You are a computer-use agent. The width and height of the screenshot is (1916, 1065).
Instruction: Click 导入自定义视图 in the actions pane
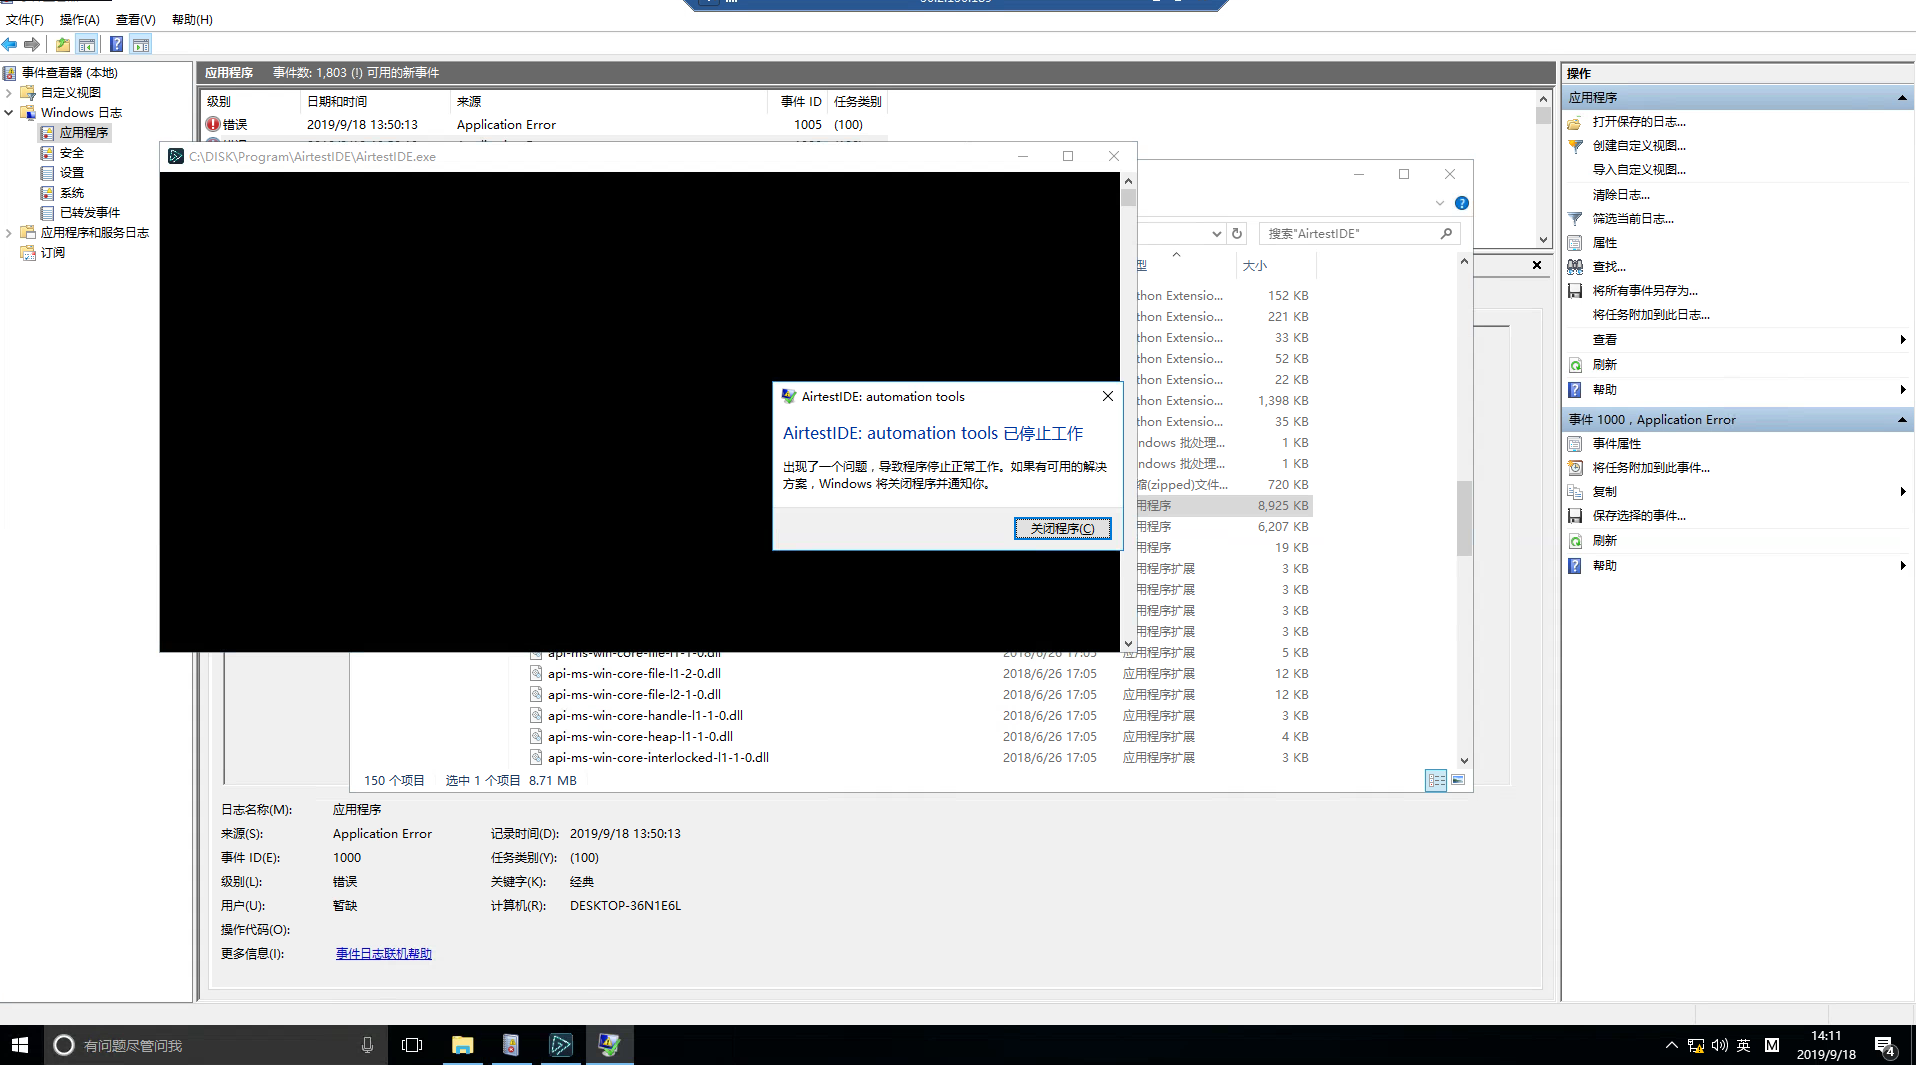click(1639, 170)
